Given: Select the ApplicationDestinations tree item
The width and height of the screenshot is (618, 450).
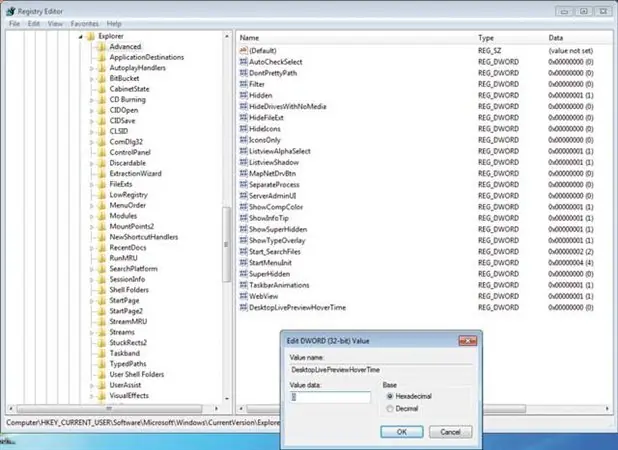Looking at the screenshot, I should [x=147, y=57].
